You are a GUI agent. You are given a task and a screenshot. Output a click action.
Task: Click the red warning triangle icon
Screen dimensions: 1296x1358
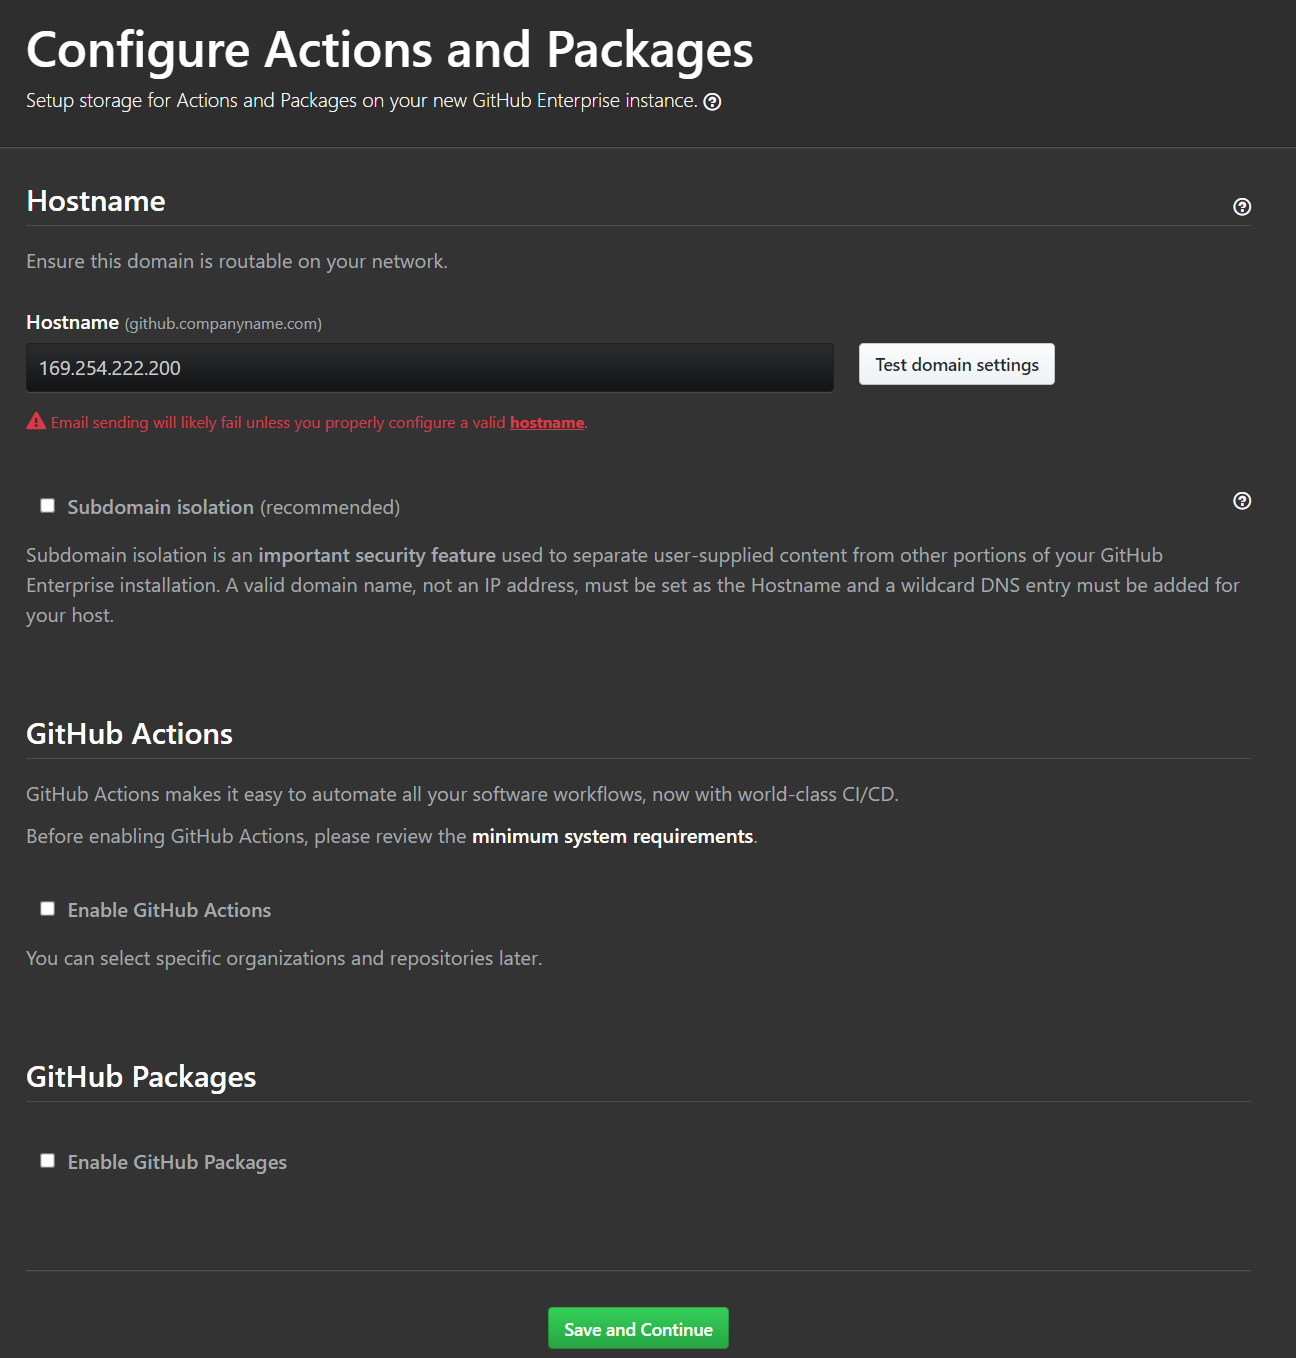(x=36, y=421)
